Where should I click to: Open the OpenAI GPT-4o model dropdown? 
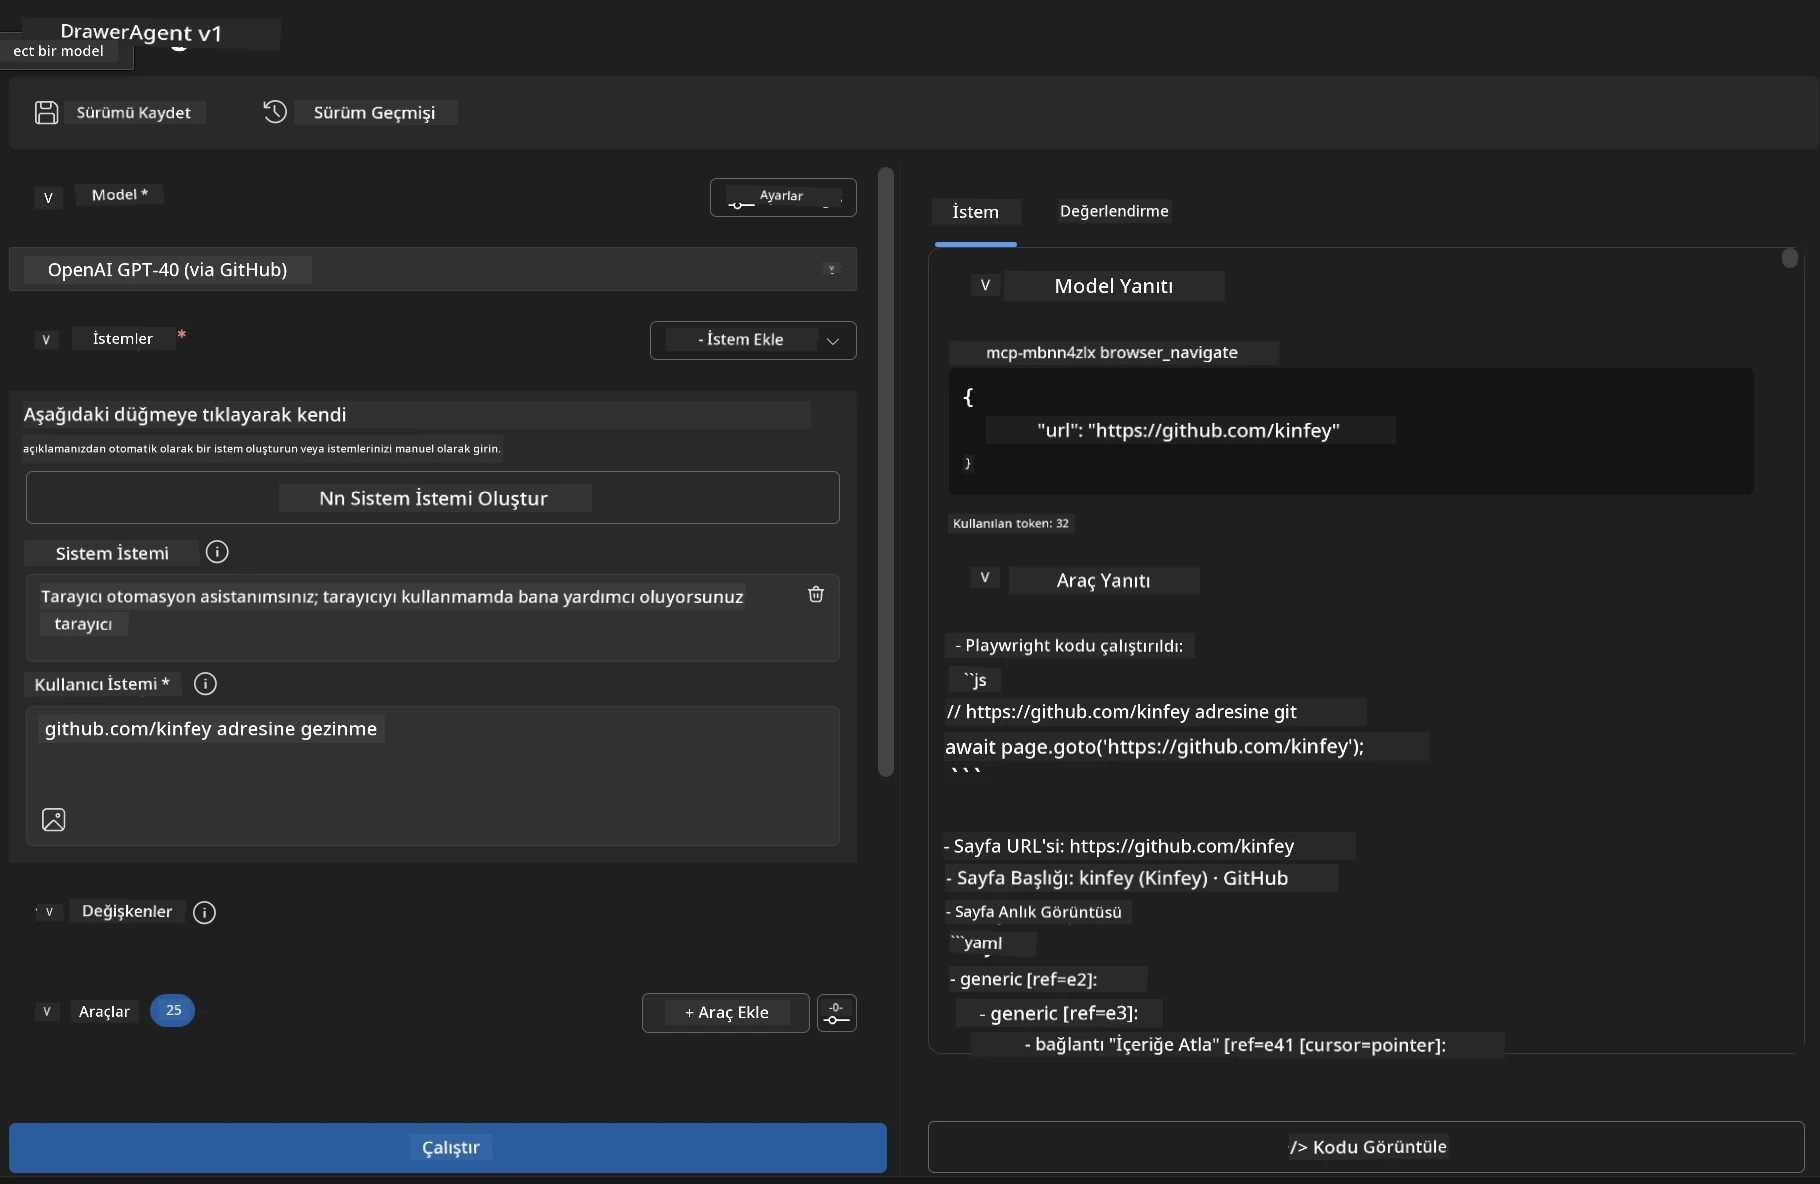[x=433, y=269]
